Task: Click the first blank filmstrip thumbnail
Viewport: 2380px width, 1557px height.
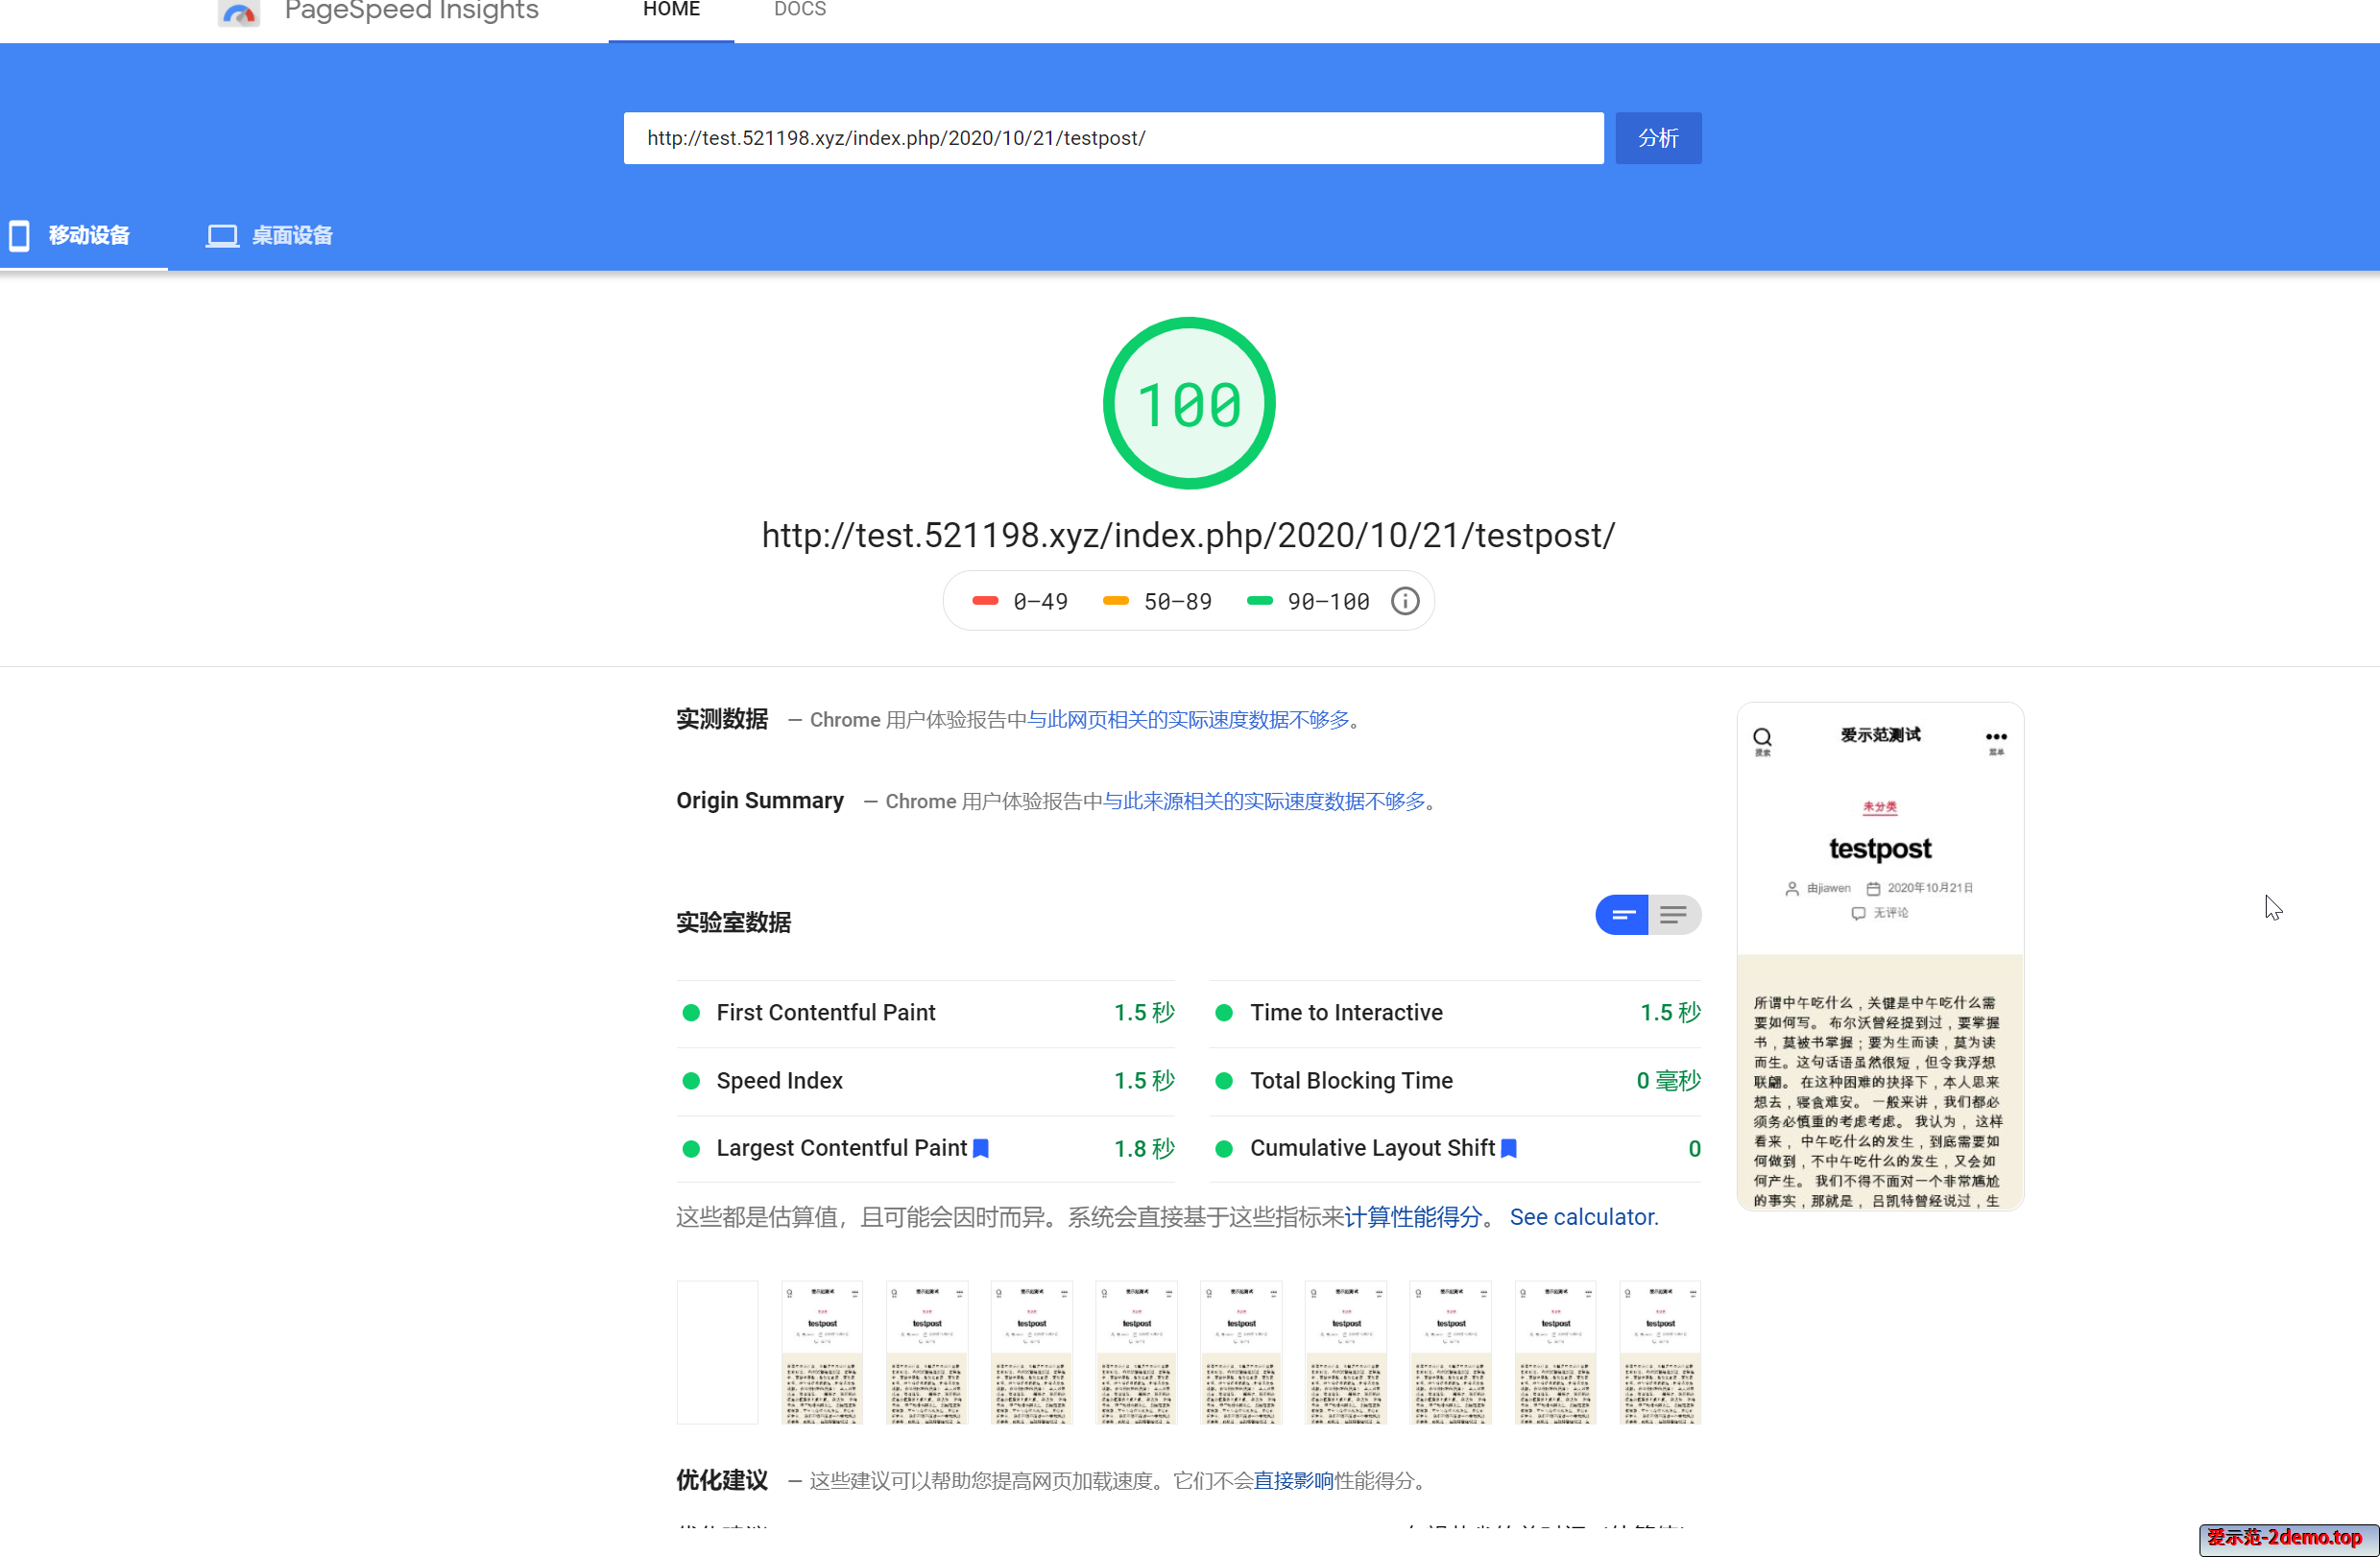Action: pyautogui.click(x=717, y=1351)
